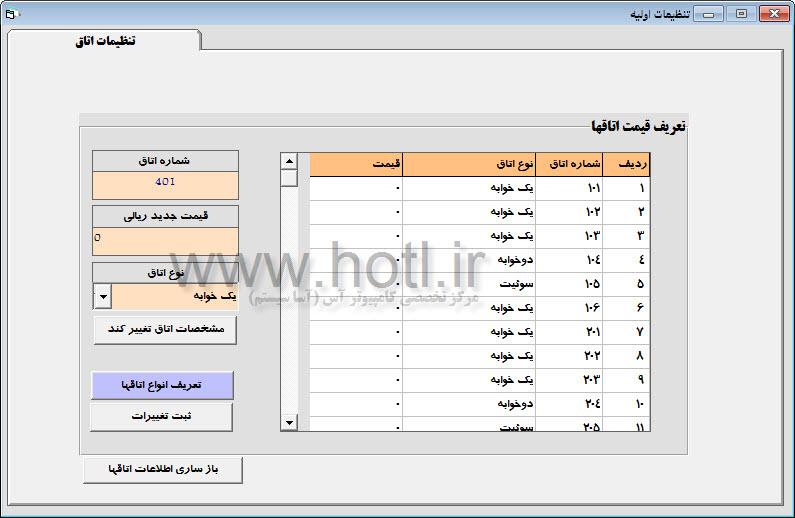The image size is (795, 518).
Task: Click باز سازی اطلاعات اتاقها button
Action: pyautogui.click(x=163, y=469)
